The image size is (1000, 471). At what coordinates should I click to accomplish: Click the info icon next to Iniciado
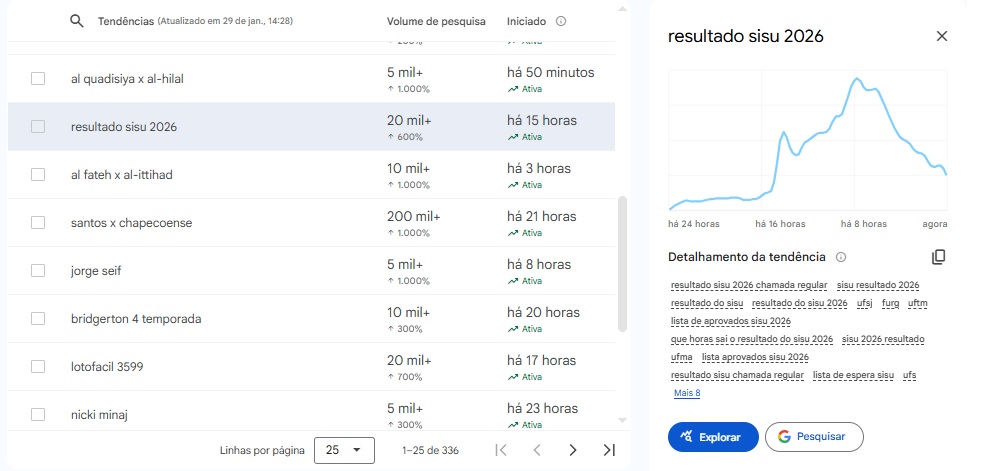(560, 21)
